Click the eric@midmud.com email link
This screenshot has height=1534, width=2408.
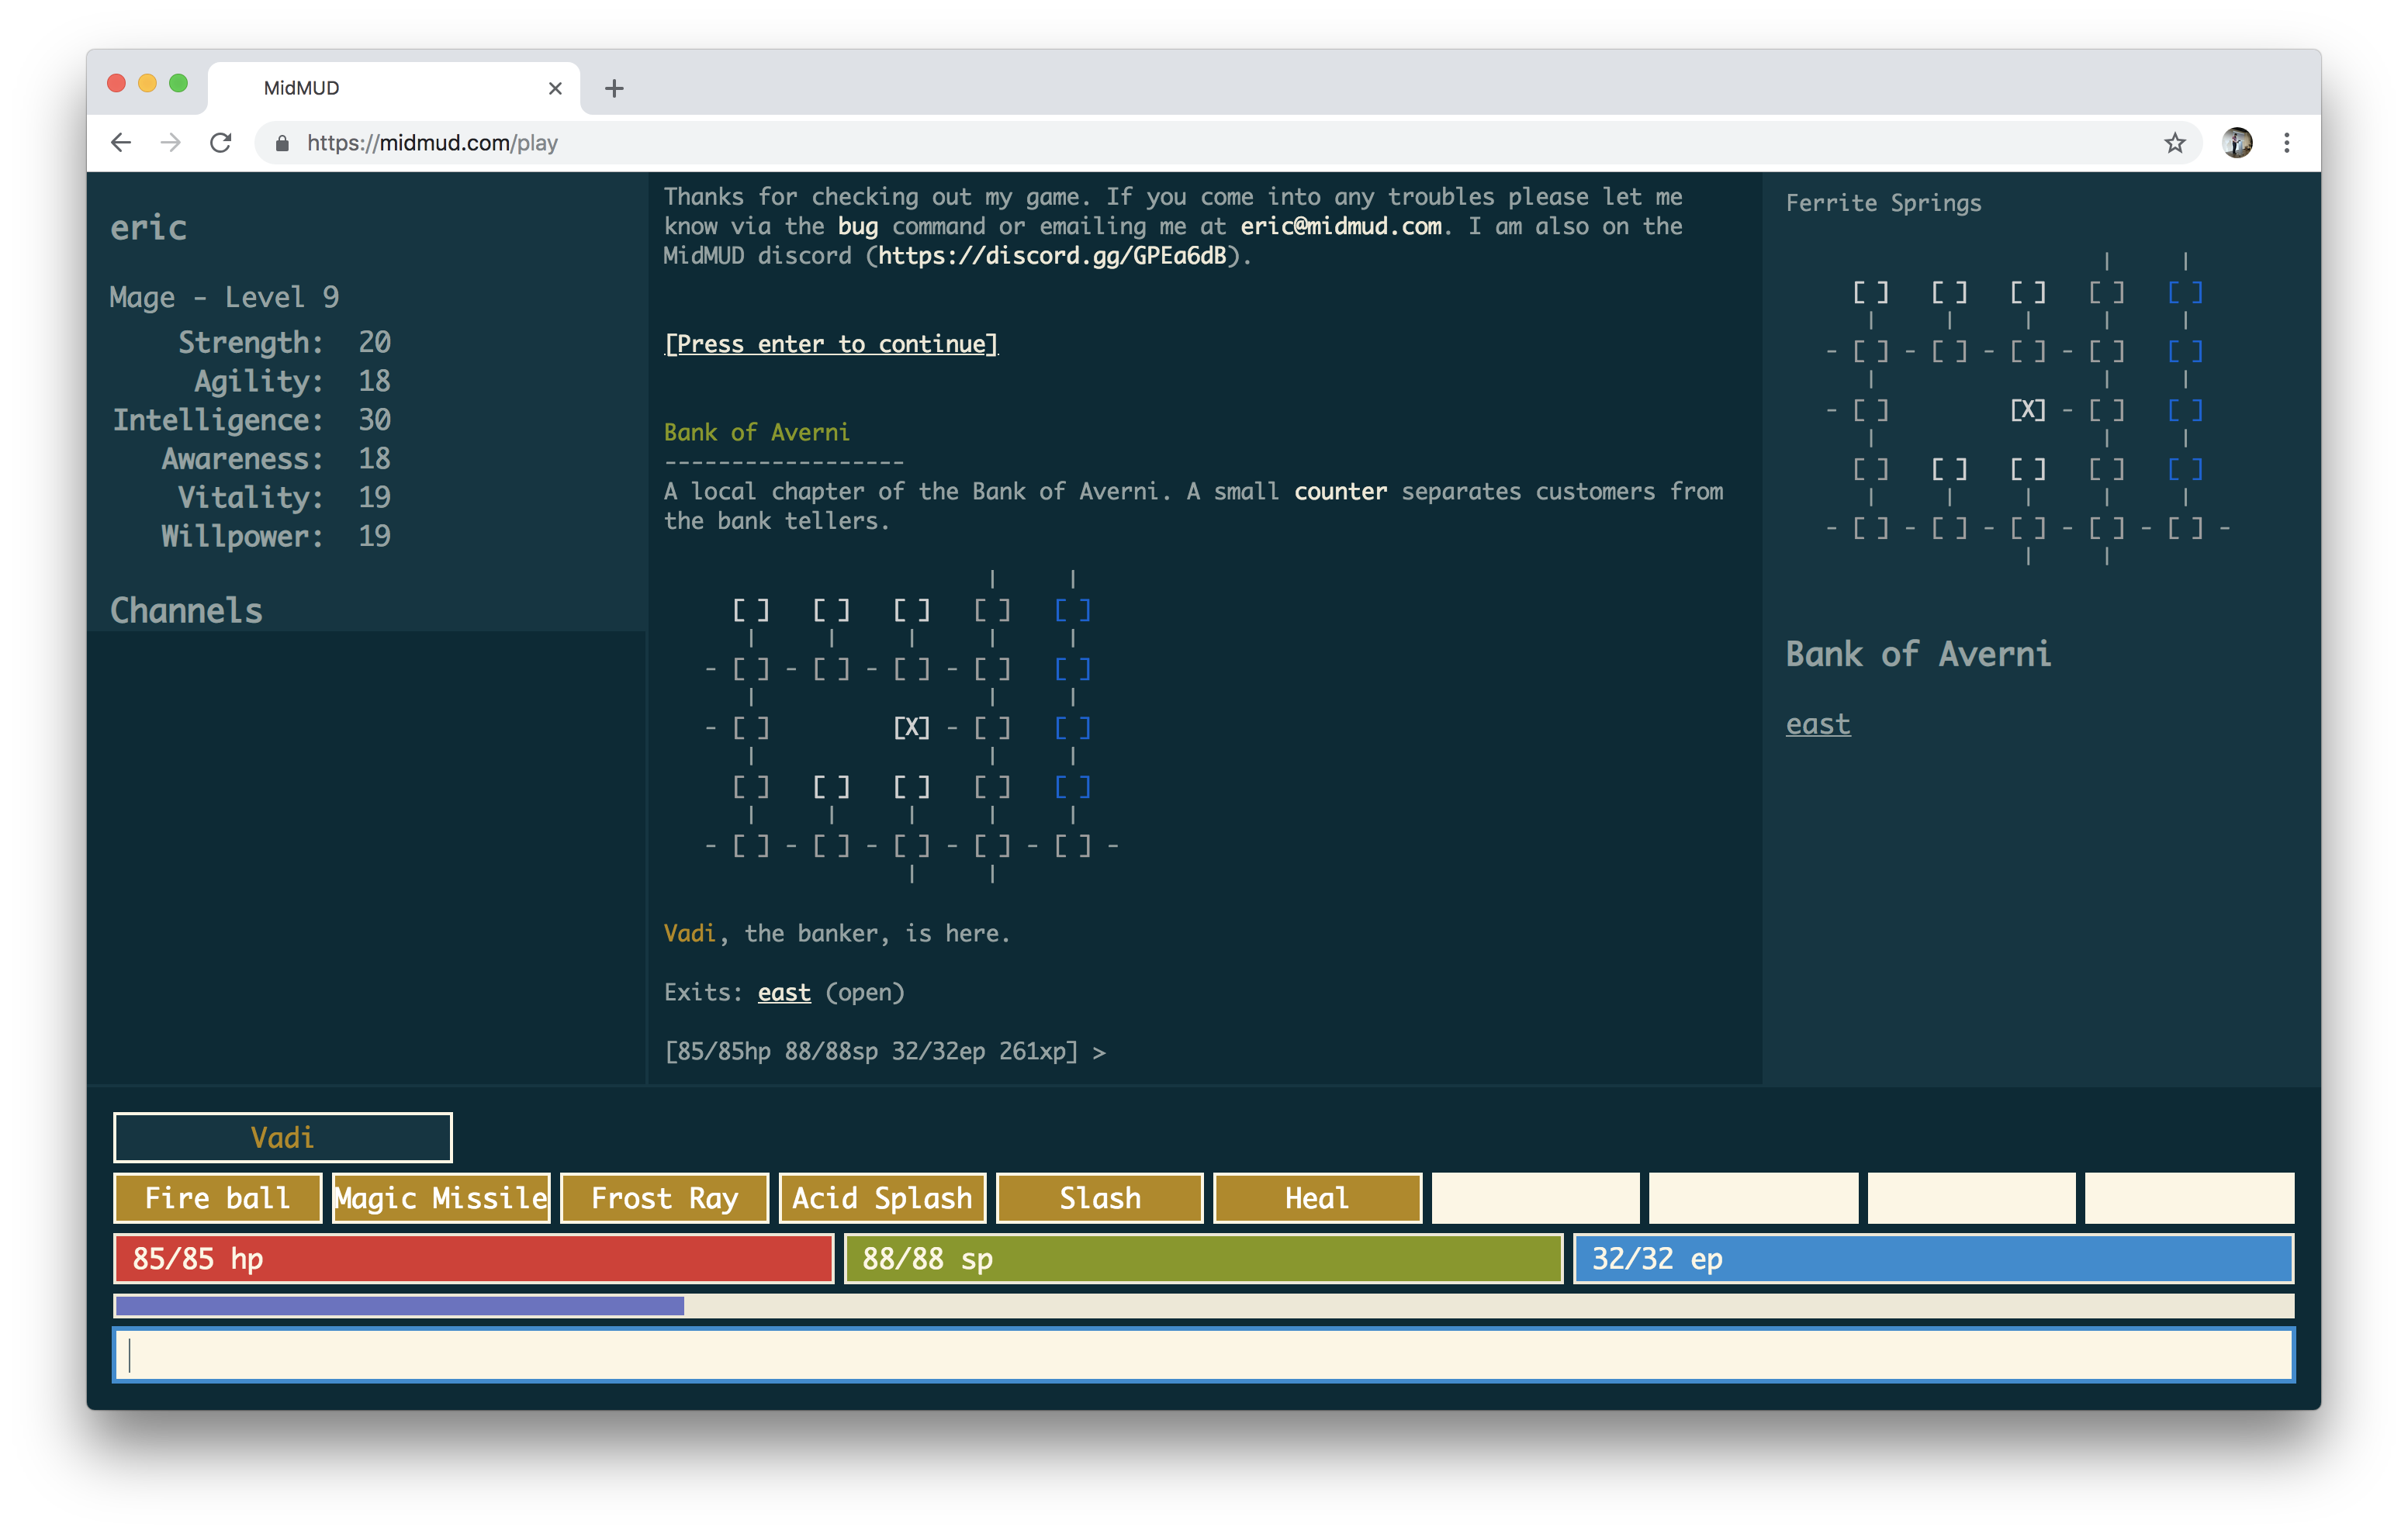1341,226
